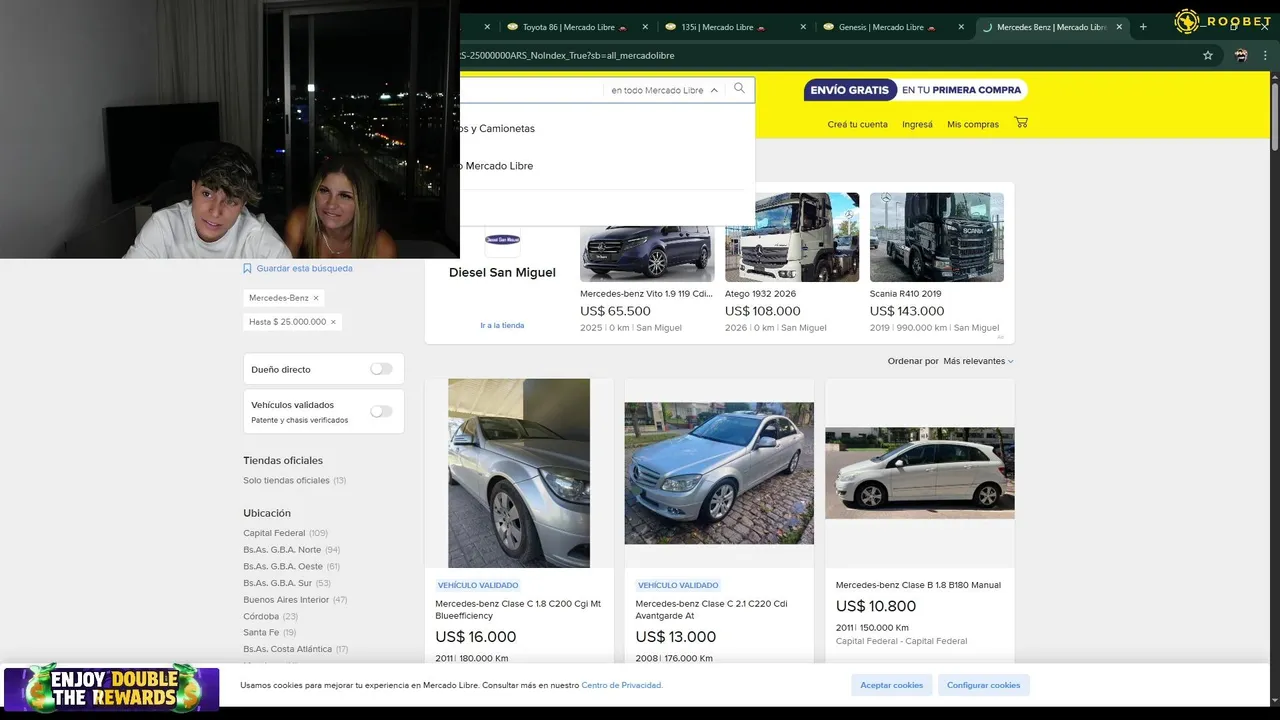Image resolution: width=1280 pixels, height=720 pixels.
Task: Open the Clase C C220 Cdi car photo
Action: [719, 473]
